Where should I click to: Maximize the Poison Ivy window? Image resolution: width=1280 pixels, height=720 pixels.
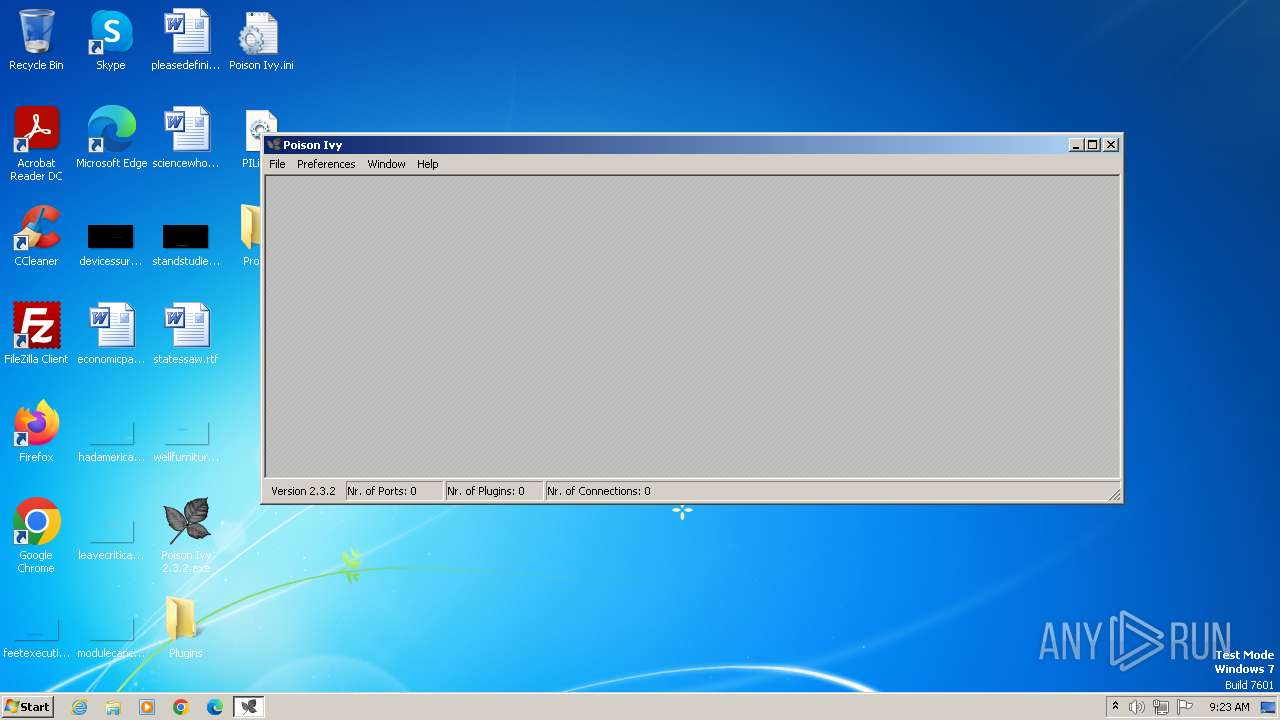point(1093,145)
